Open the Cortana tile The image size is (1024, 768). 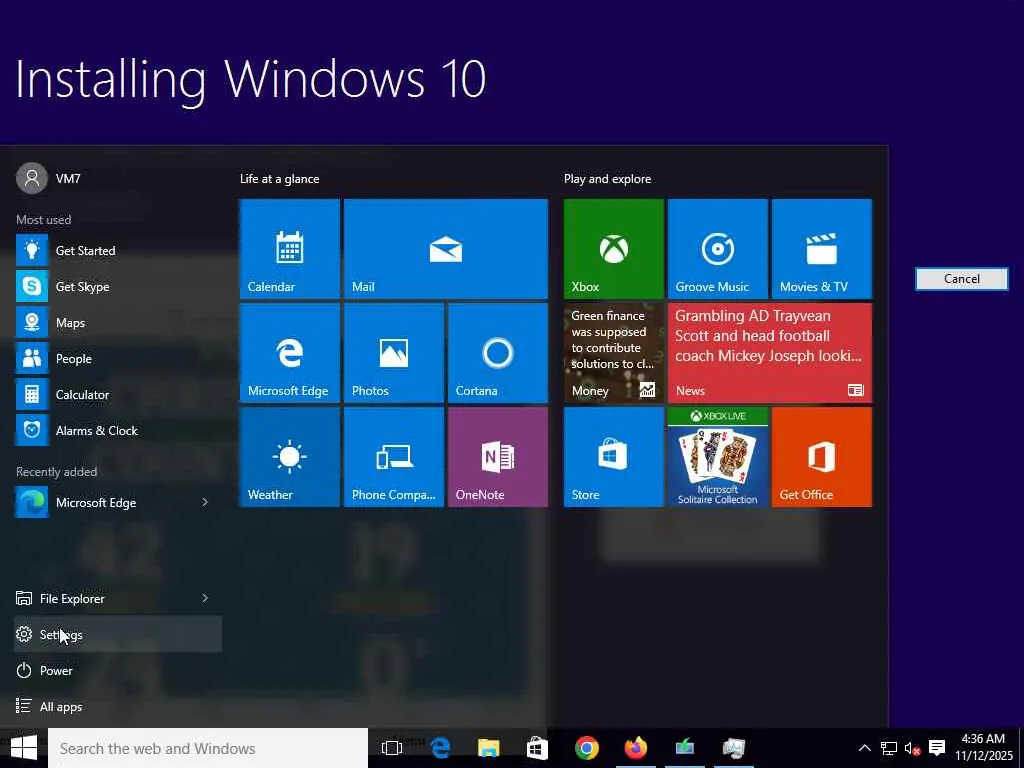coord(498,353)
